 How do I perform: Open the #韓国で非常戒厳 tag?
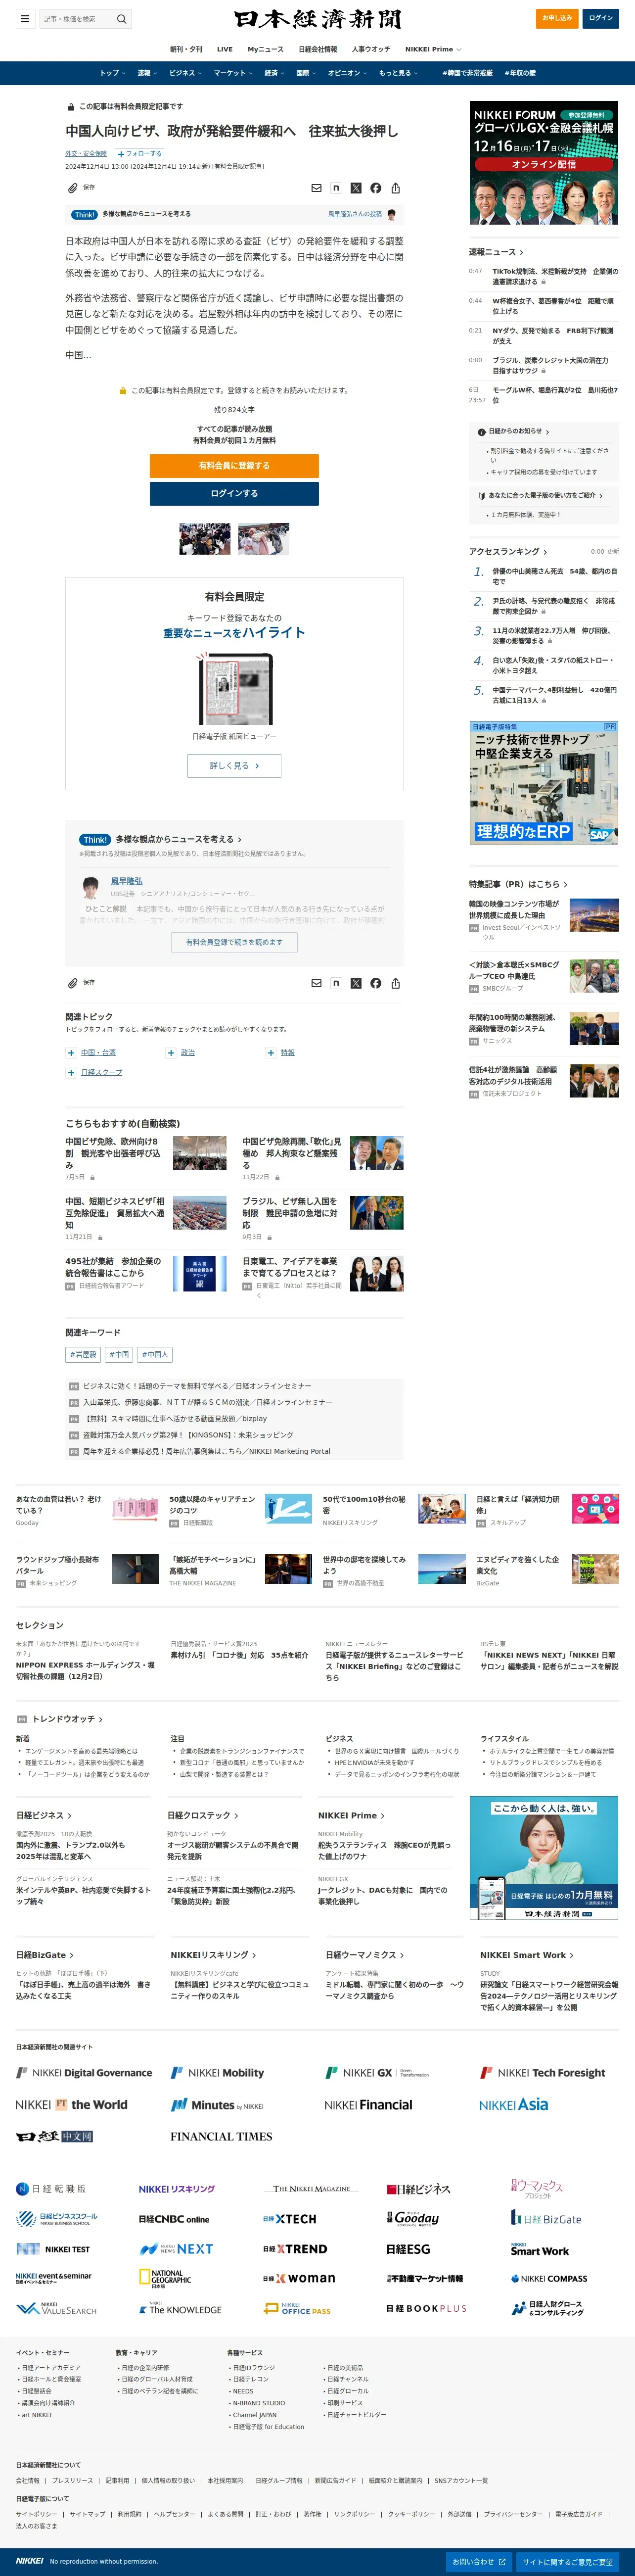pyautogui.click(x=467, y=73)
